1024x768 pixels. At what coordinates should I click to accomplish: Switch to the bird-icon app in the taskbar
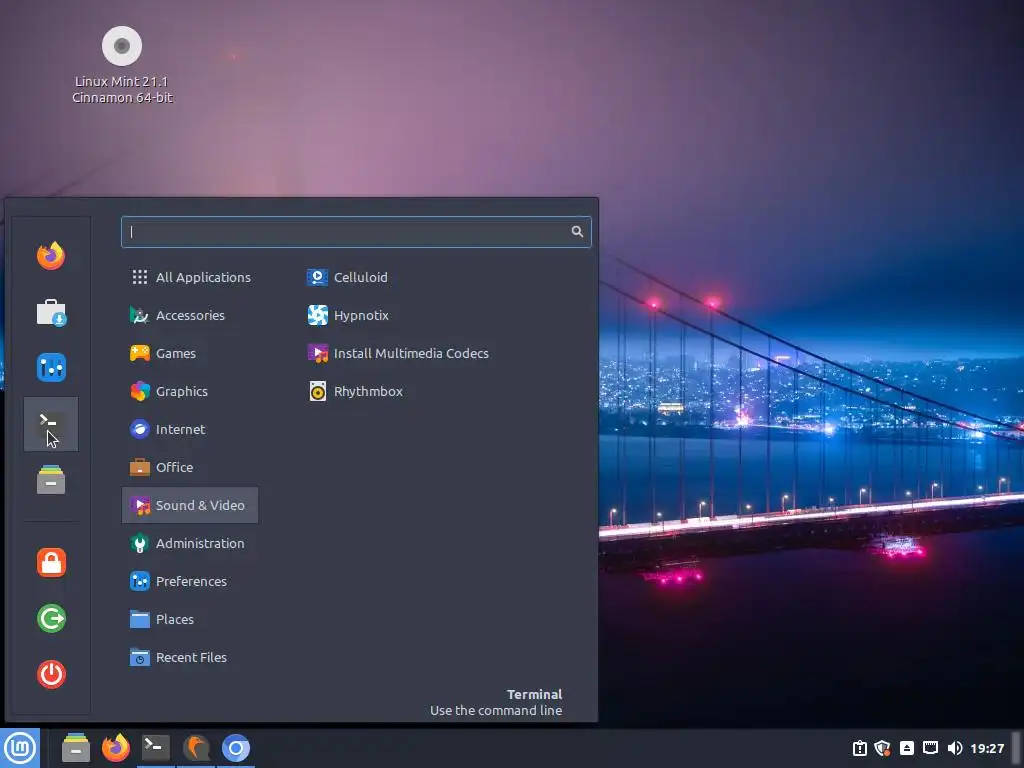click(x=196, y=748)
